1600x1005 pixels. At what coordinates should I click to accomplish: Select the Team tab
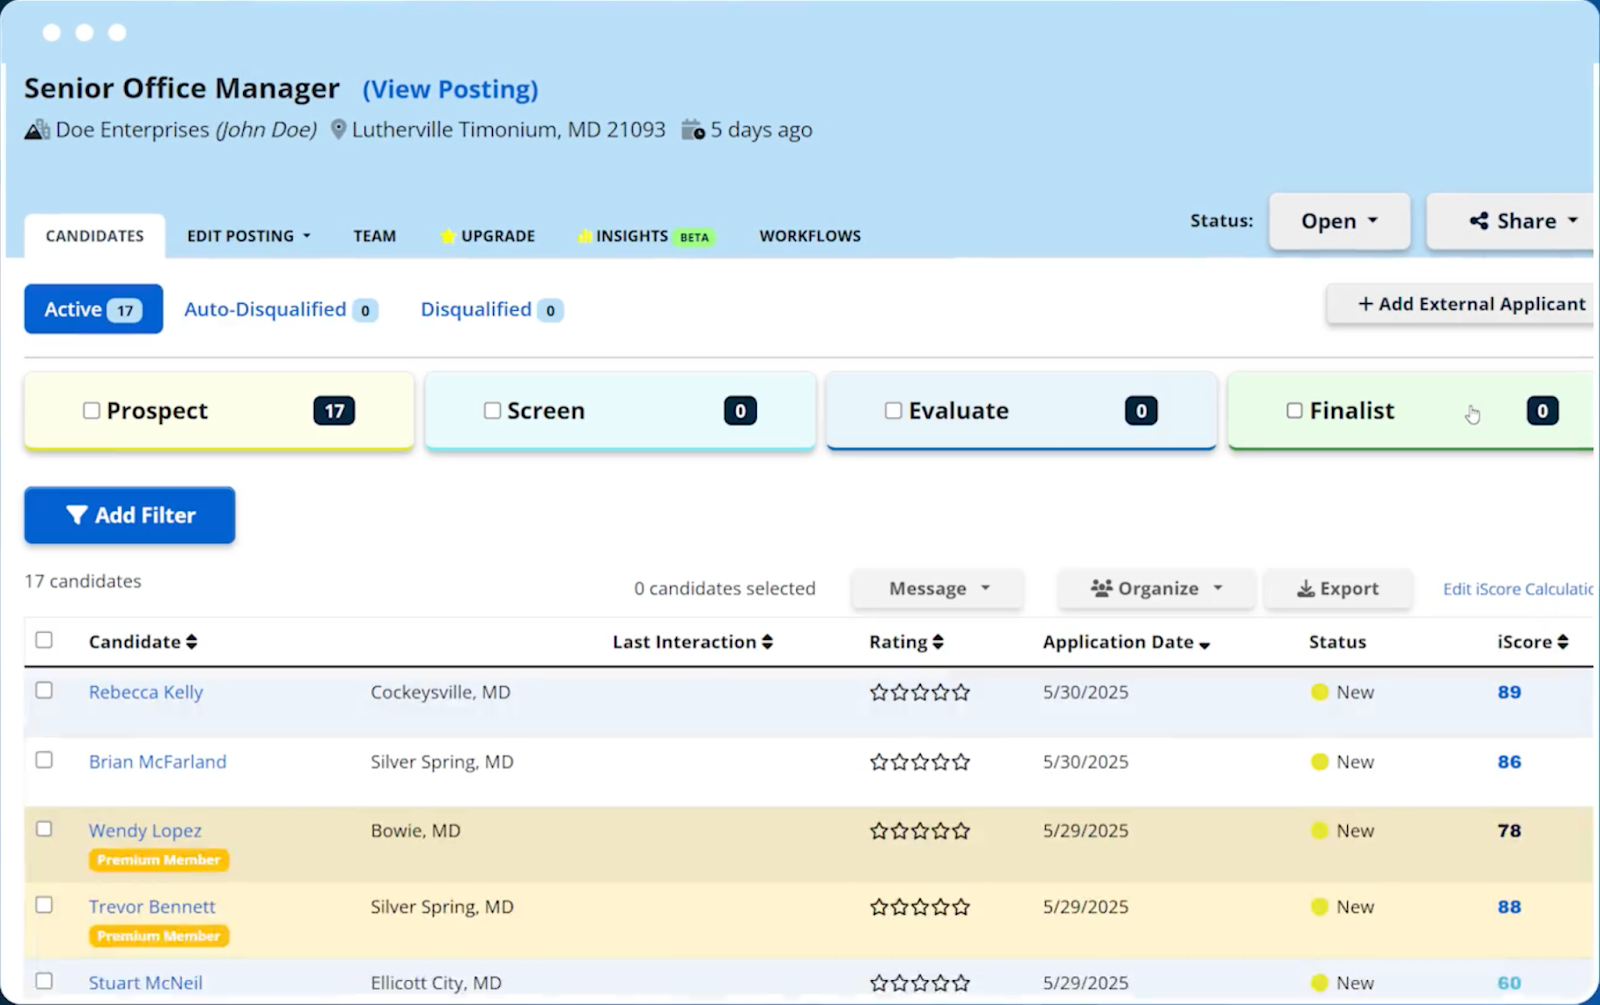(374, 236)
